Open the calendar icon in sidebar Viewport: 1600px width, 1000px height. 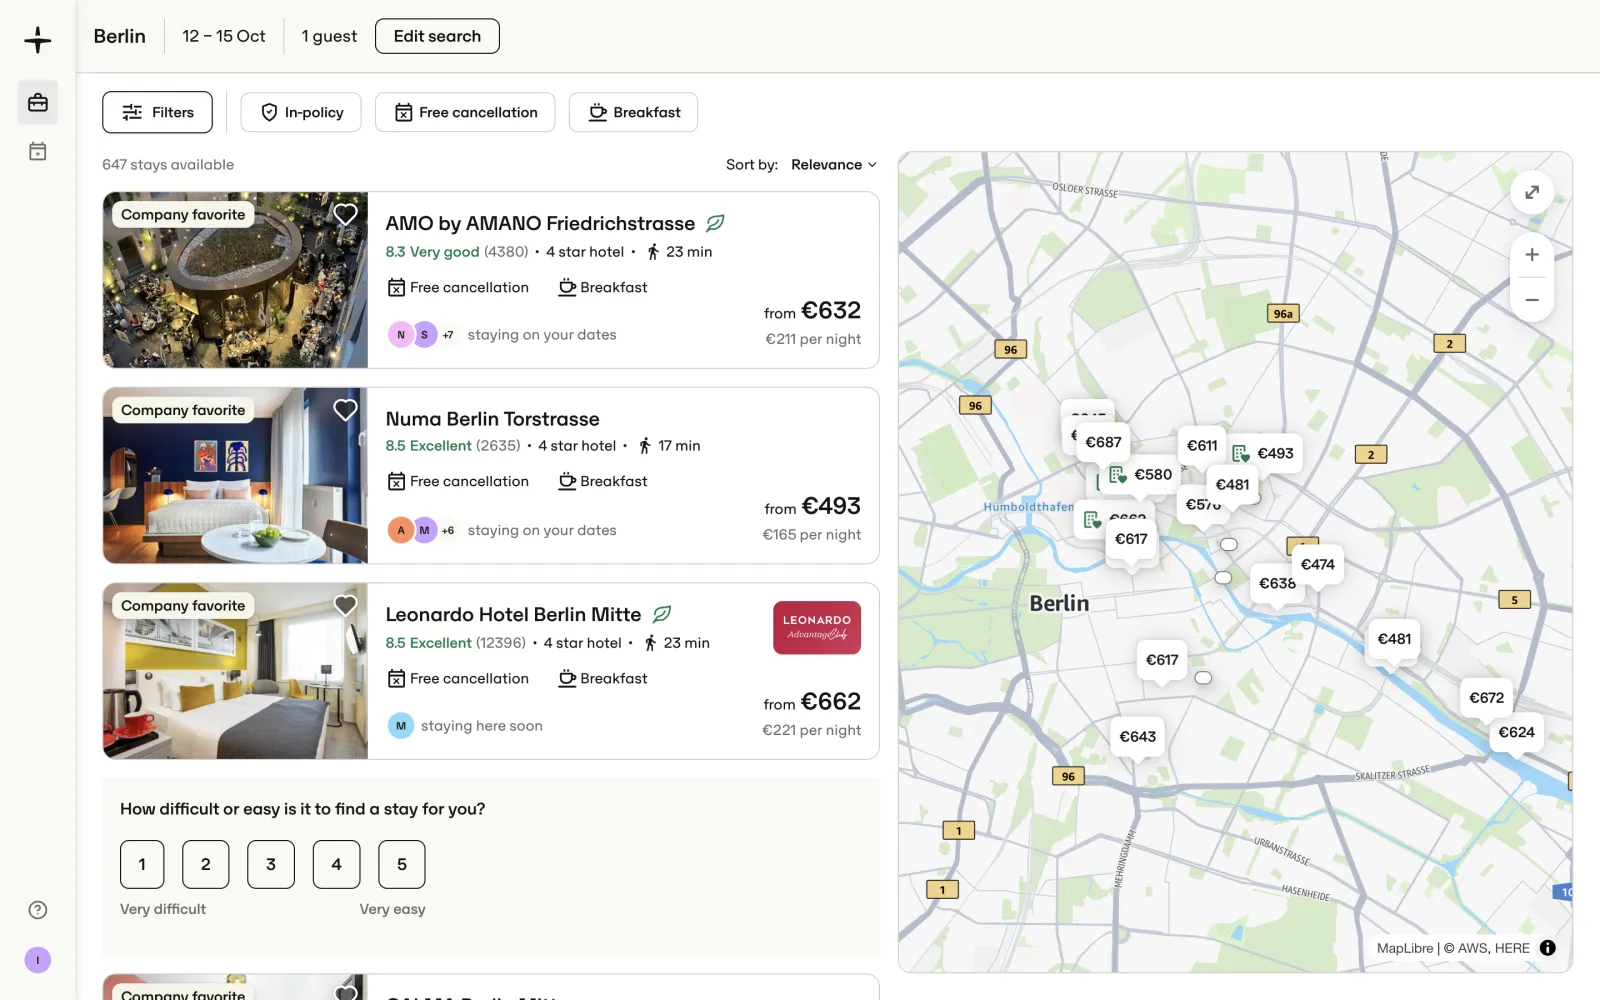click(38, 152)
